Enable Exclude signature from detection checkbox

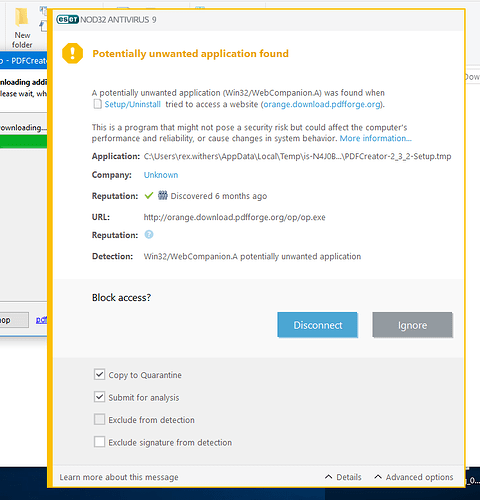pyautogui.click(x=99, y=442)
